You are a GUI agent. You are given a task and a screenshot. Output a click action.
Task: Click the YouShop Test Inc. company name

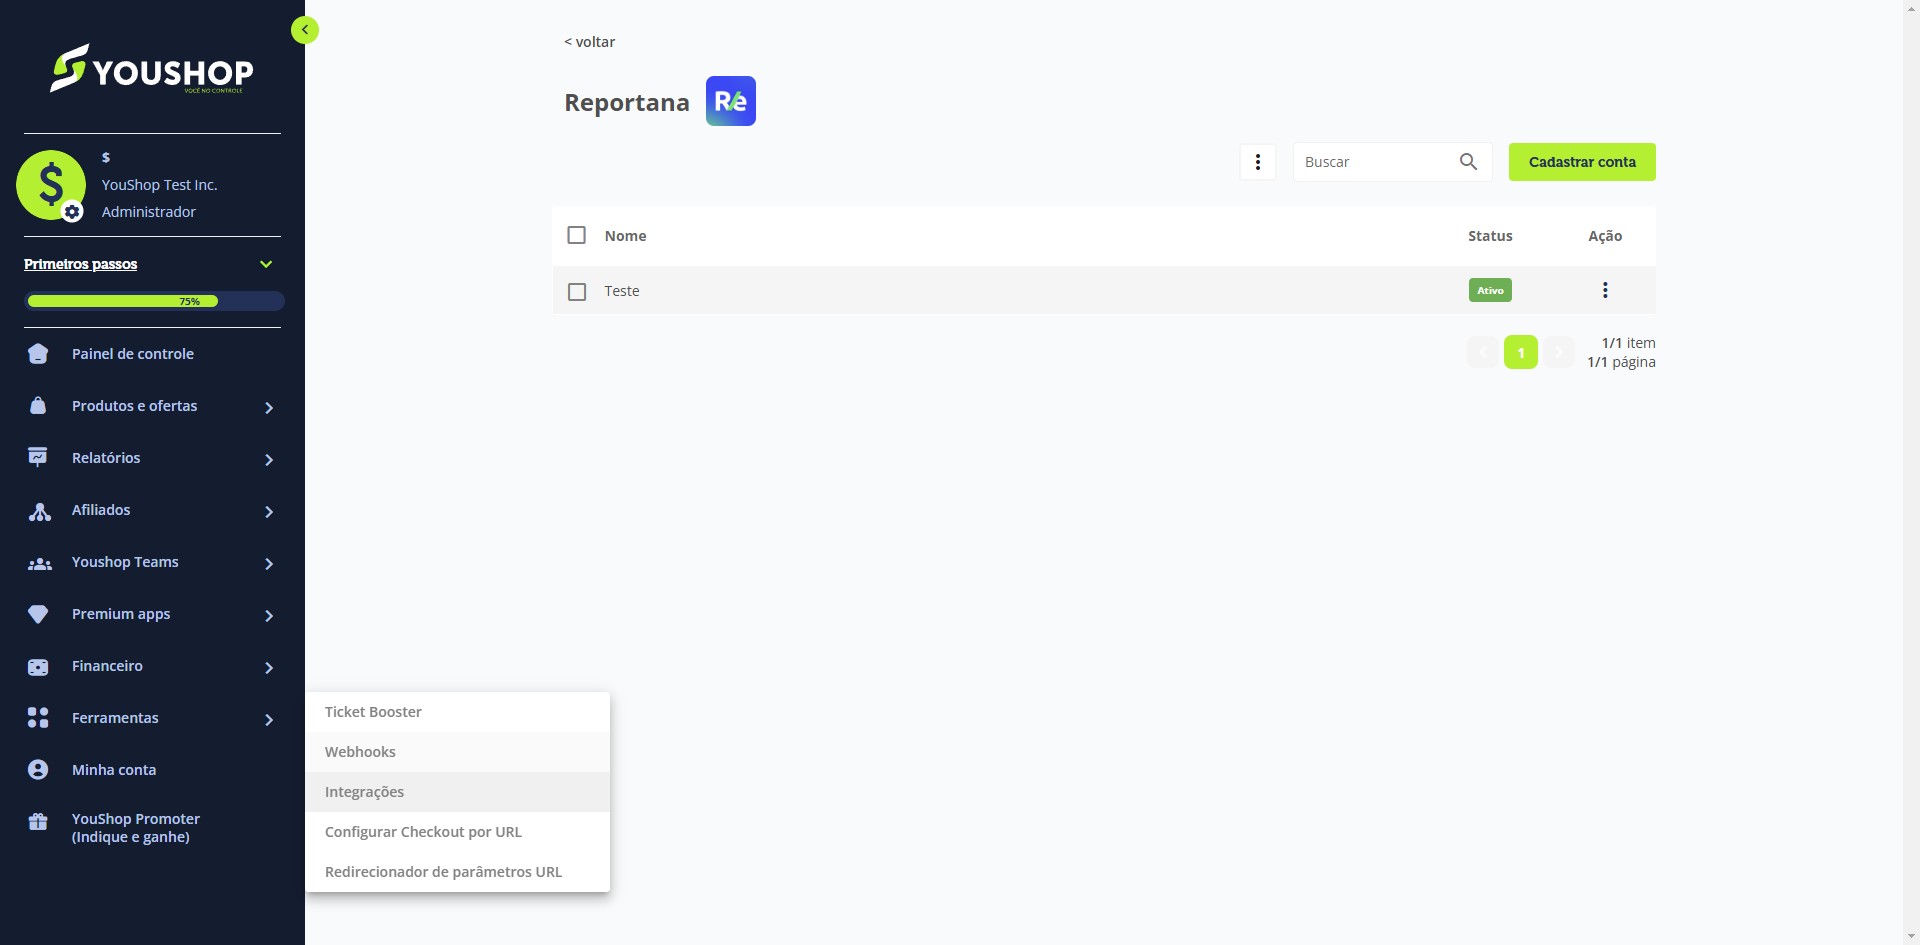[x=159, y=185]
